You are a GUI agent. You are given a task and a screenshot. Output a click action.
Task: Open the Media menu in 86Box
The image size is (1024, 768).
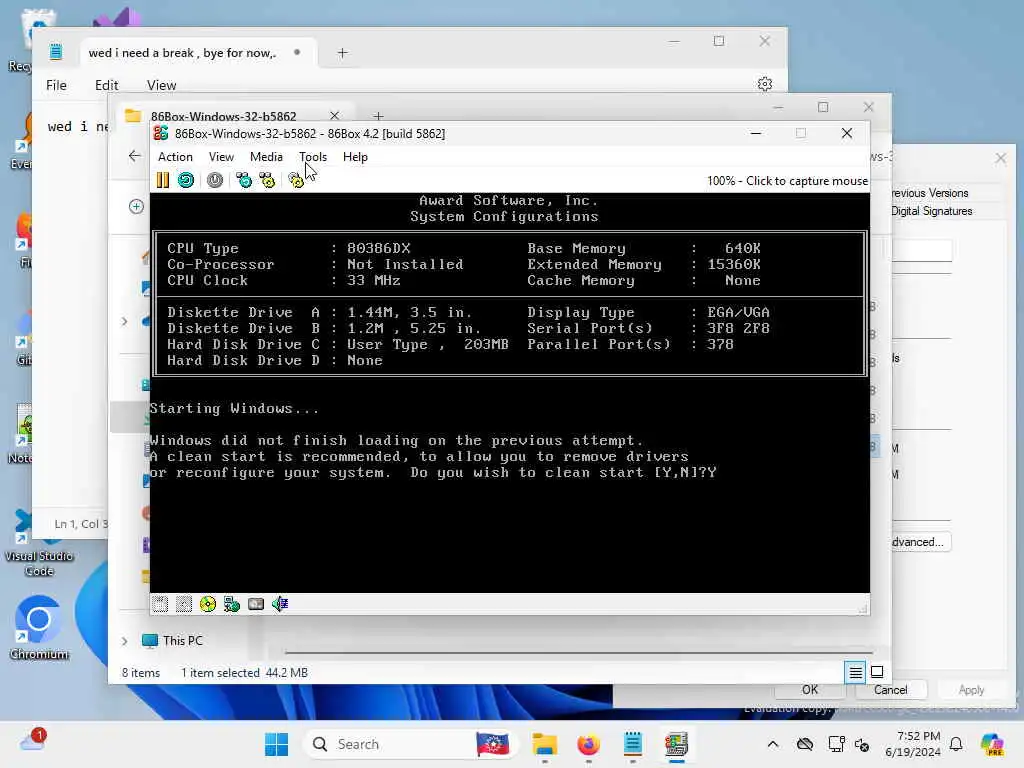266,157
